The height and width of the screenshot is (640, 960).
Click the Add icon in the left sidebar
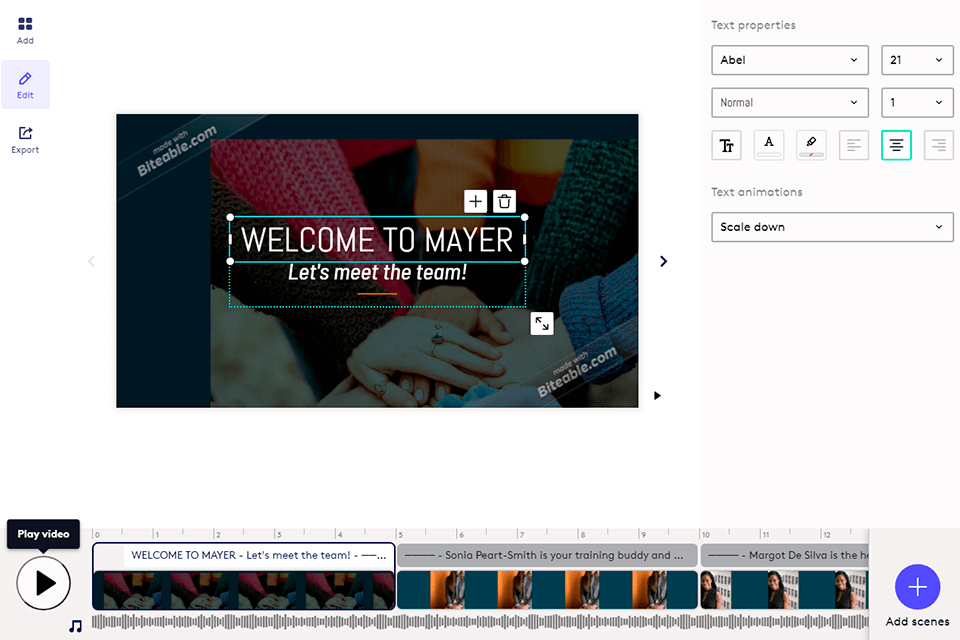(x=25, y=22)
